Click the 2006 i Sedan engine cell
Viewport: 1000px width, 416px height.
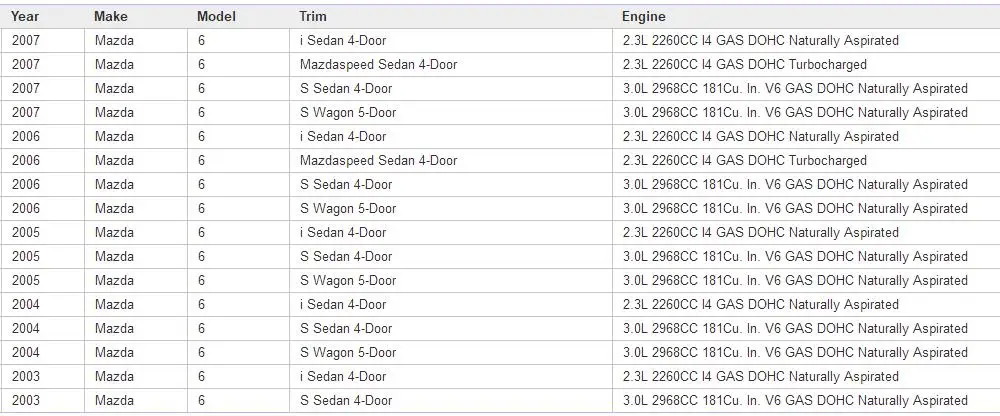(806, 137)
